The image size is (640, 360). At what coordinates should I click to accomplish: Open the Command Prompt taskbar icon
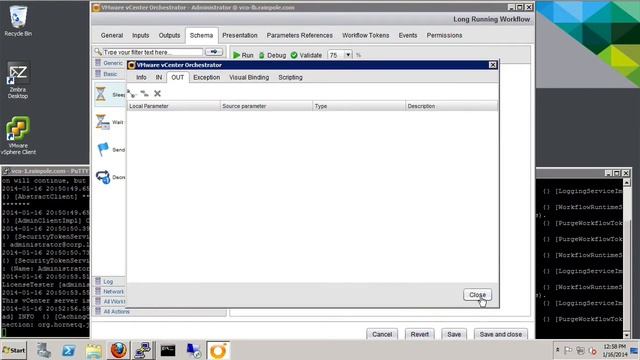[x=168, y=350]
